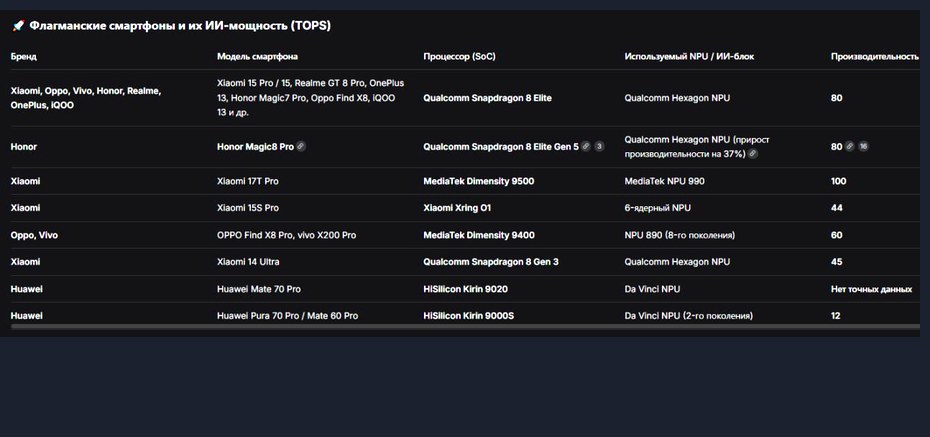Click the model cell starting Xiaomi 15 Pro / 15
This screenshot has width=930, height=437.
[311, 98]
